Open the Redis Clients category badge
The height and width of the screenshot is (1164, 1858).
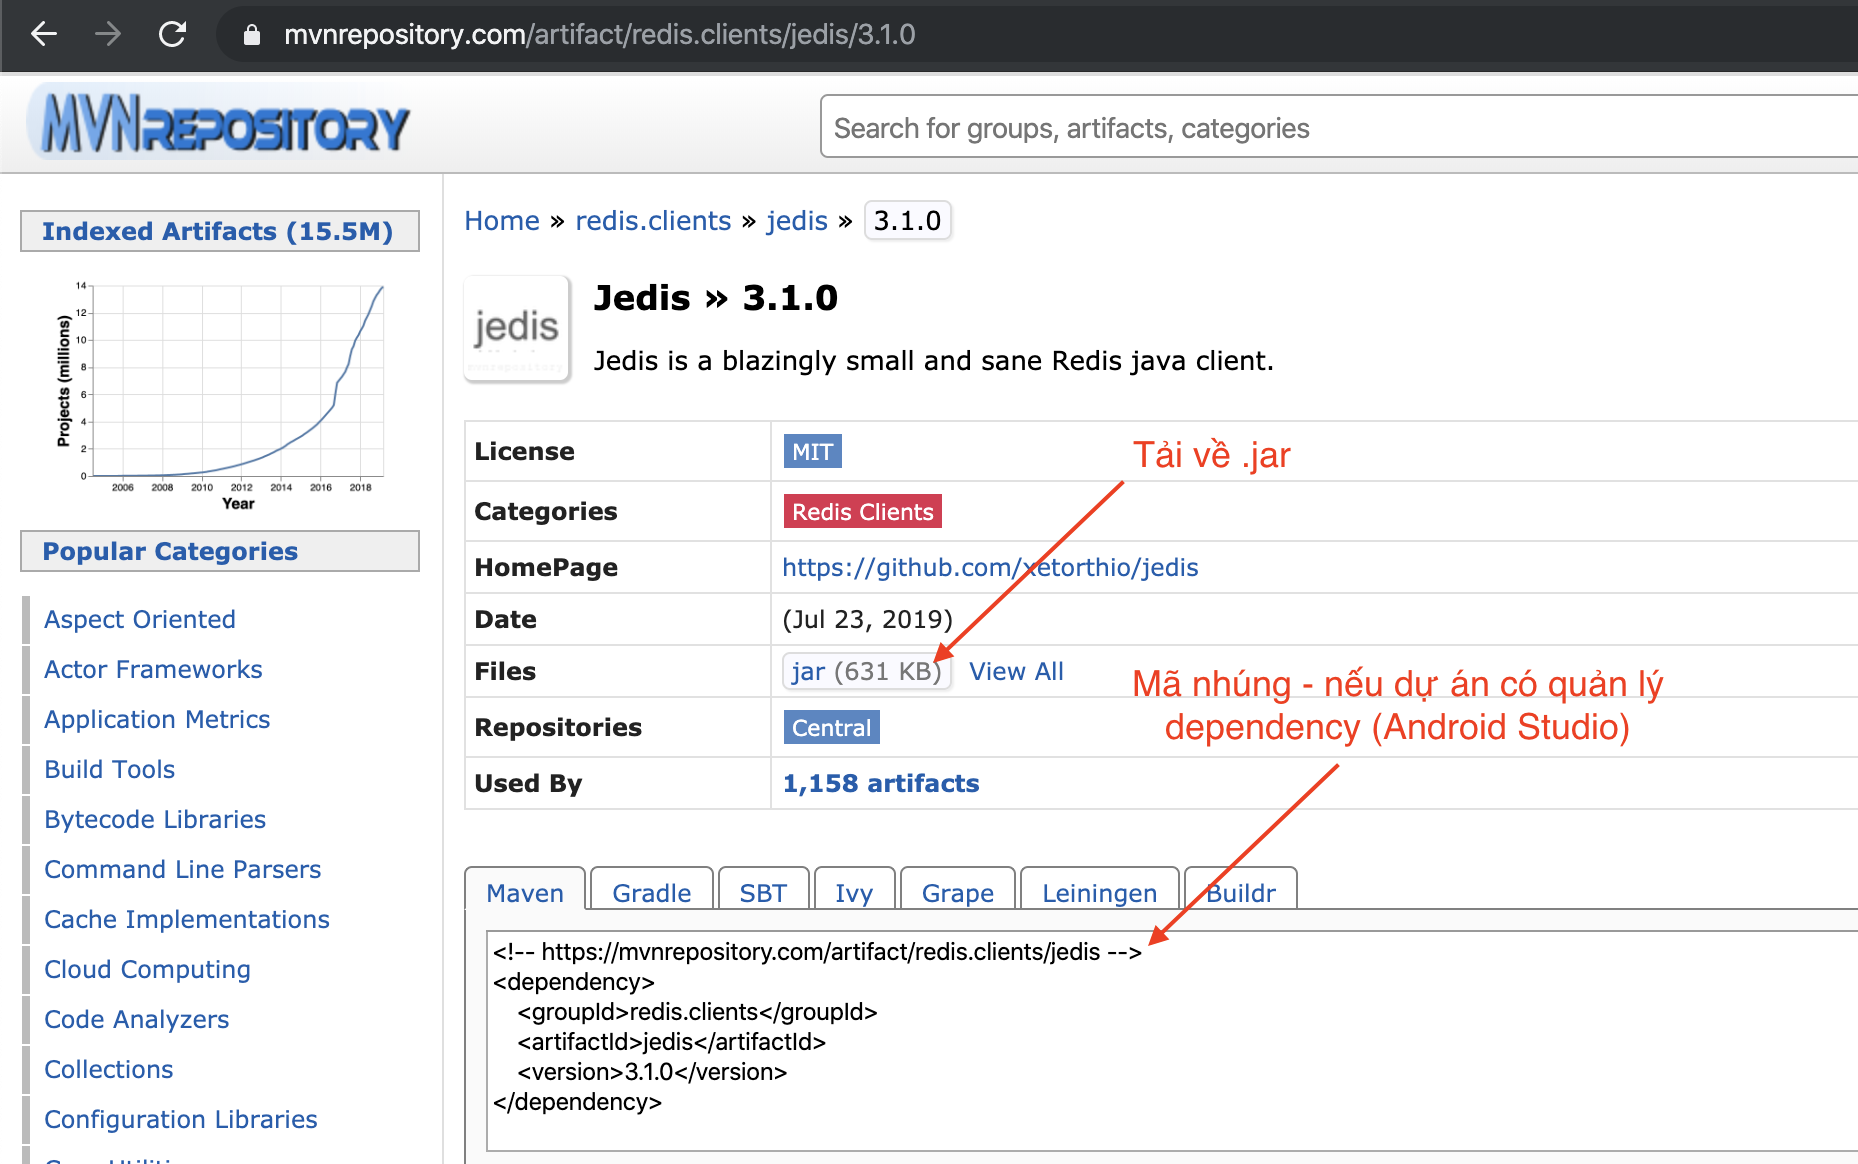(x=863, y=512)
